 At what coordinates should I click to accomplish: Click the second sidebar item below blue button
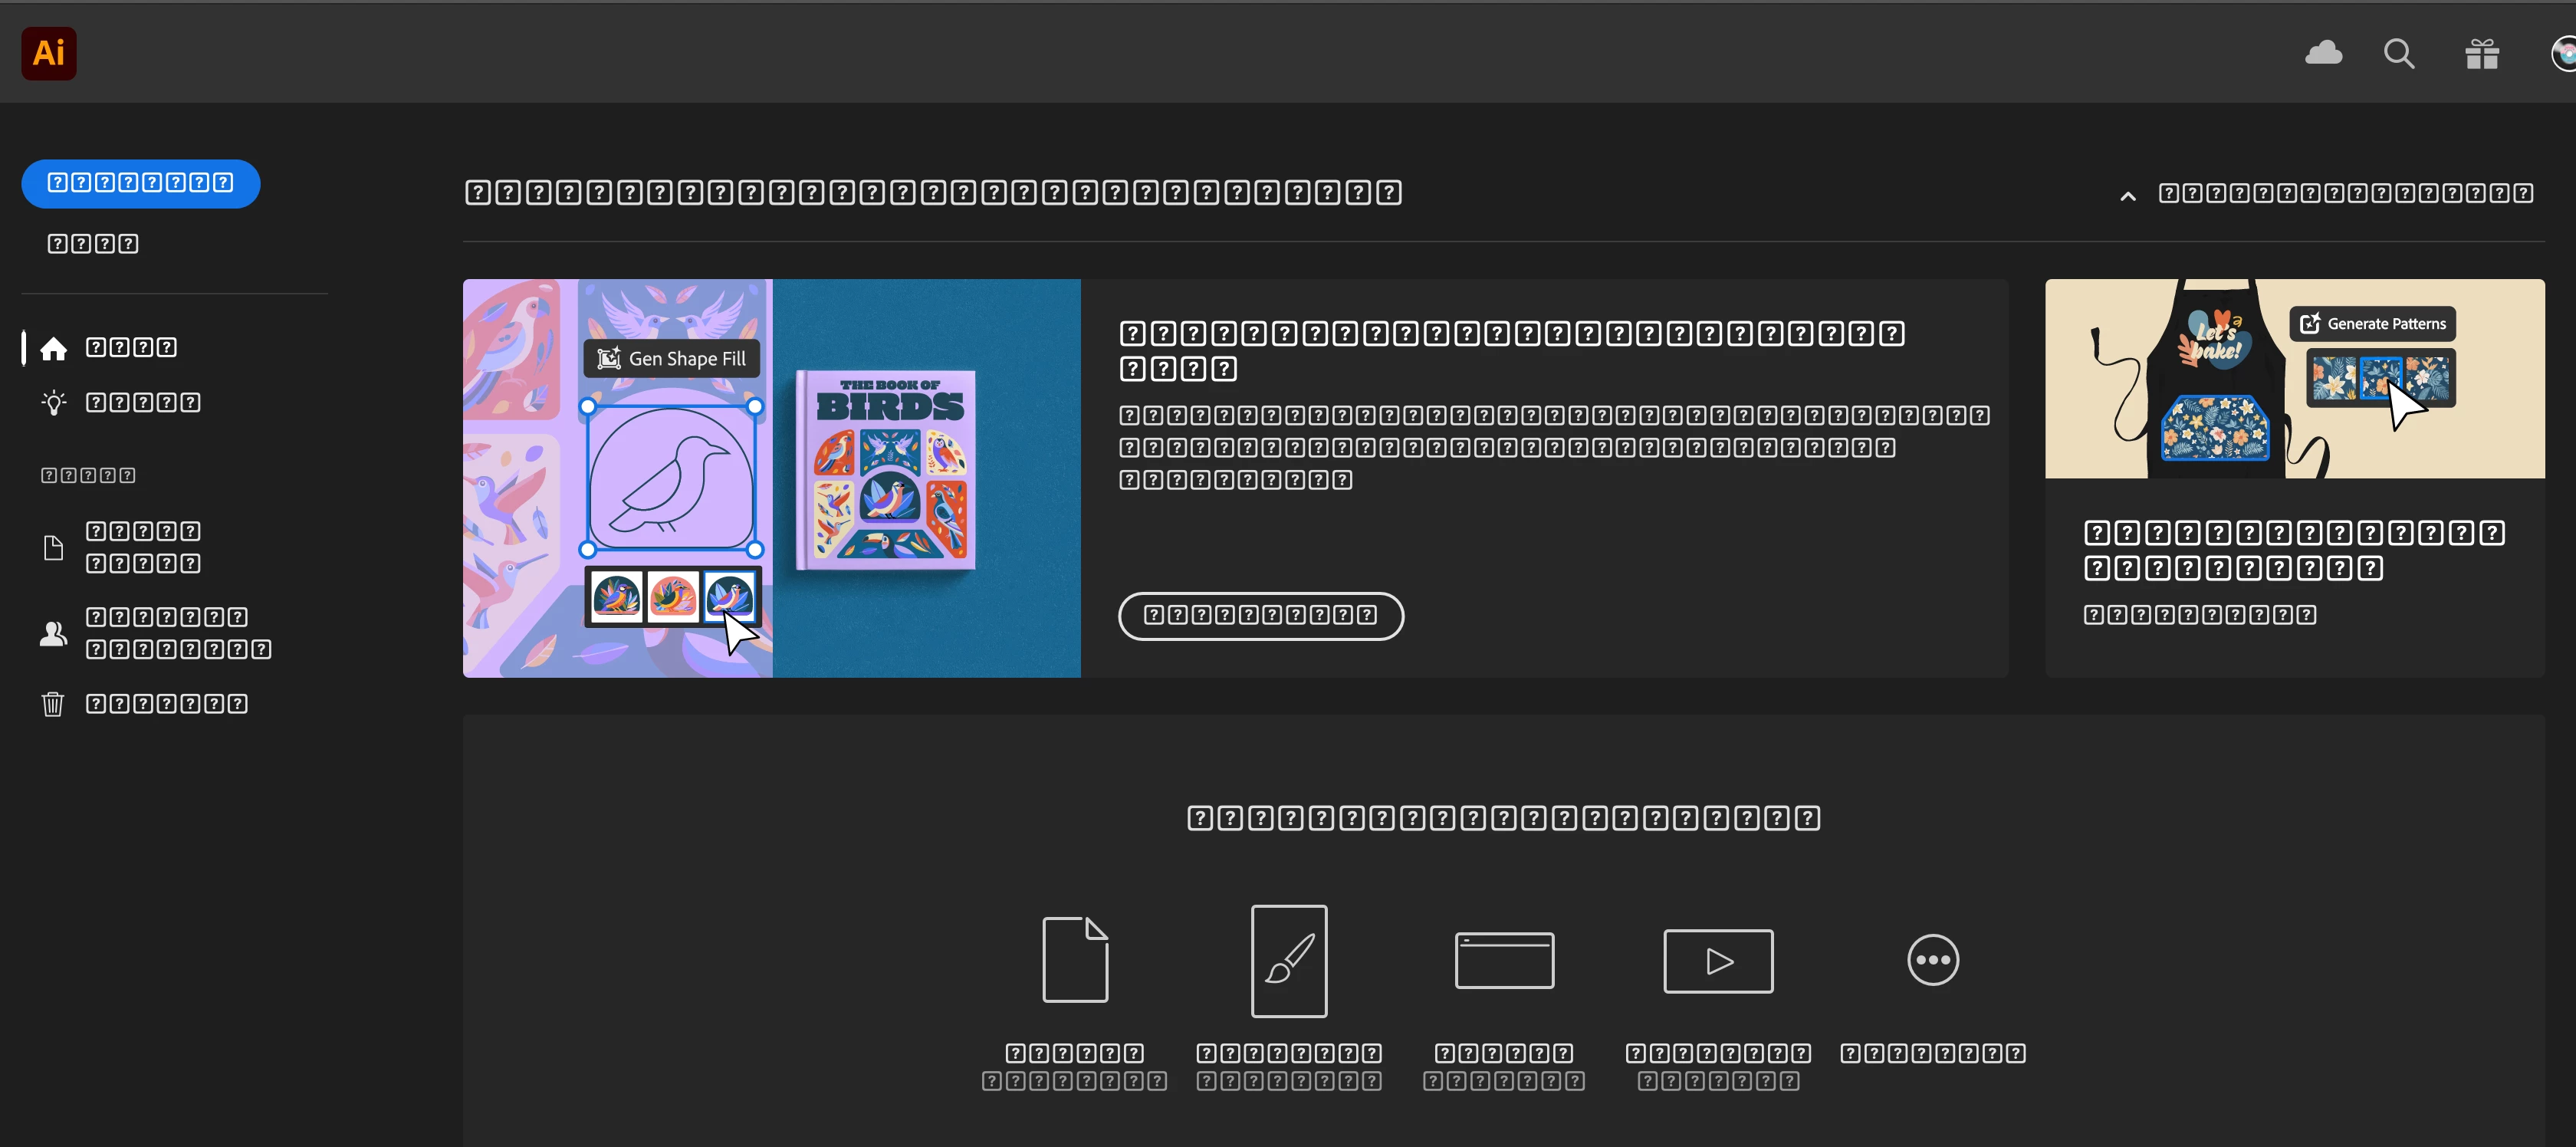pos(93,244)
